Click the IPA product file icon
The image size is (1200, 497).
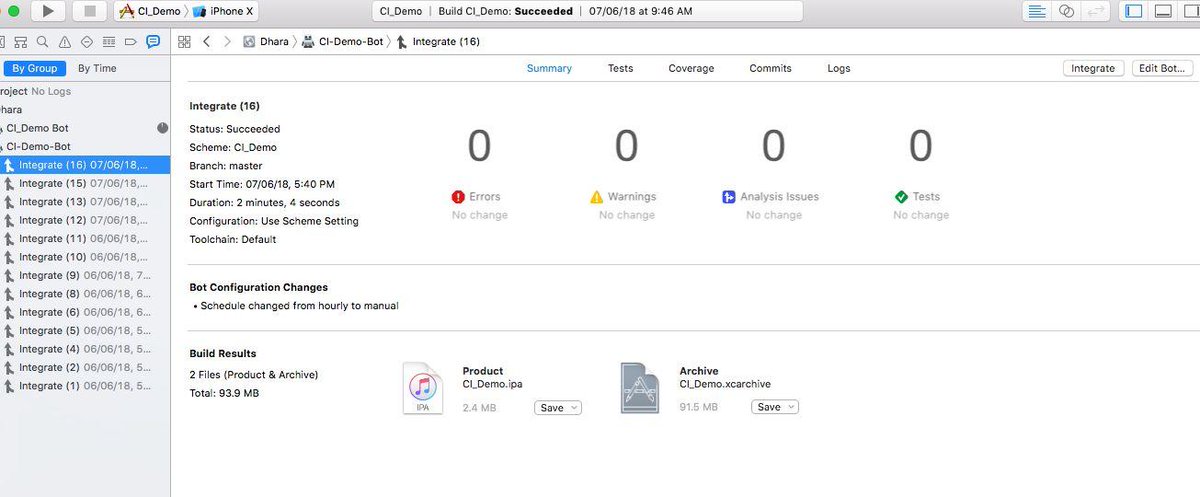pyautogui.click(x=422, y=389)
